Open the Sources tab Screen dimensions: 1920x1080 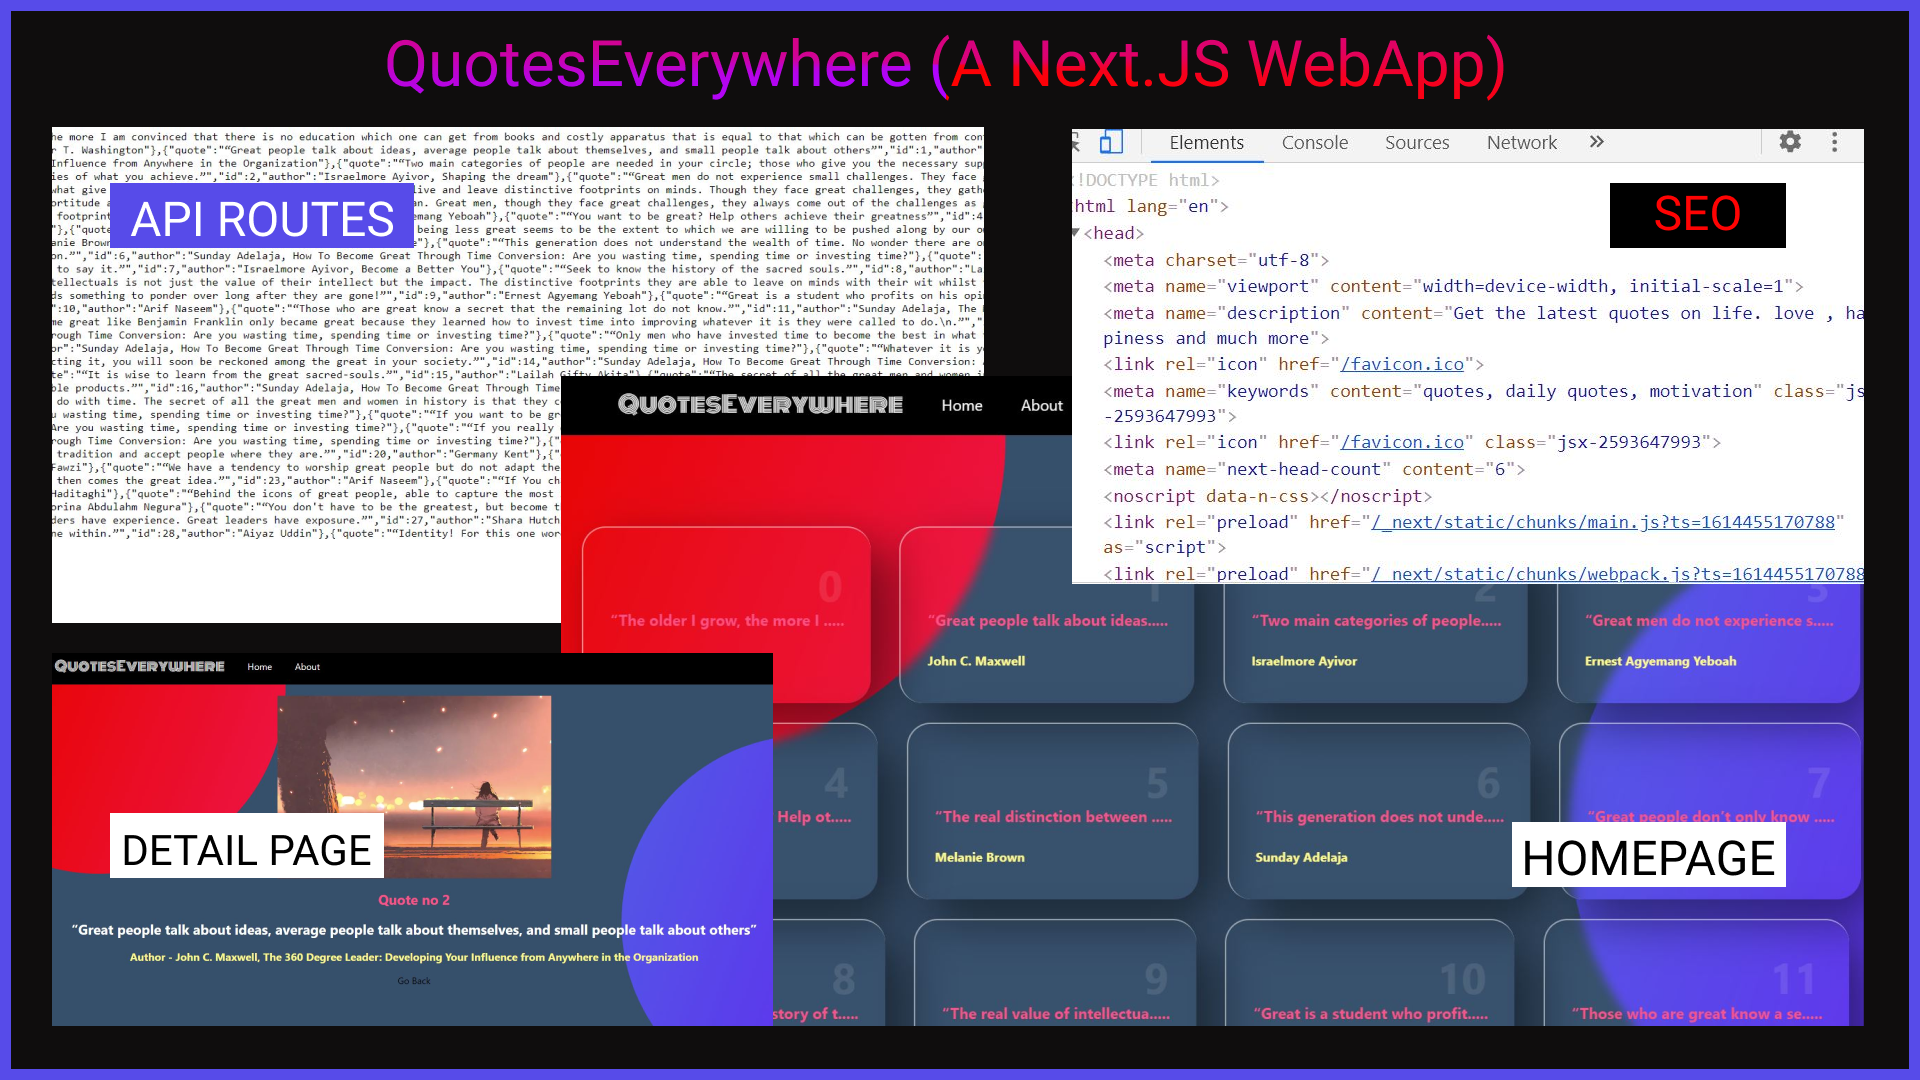(x=1416, y=143)
